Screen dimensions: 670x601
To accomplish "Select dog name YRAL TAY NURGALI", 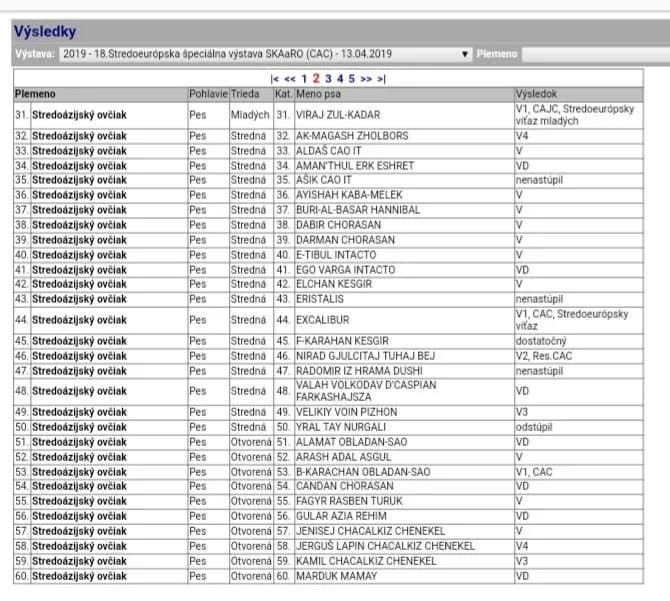I will pyautogui.click(x=341, y=427).
